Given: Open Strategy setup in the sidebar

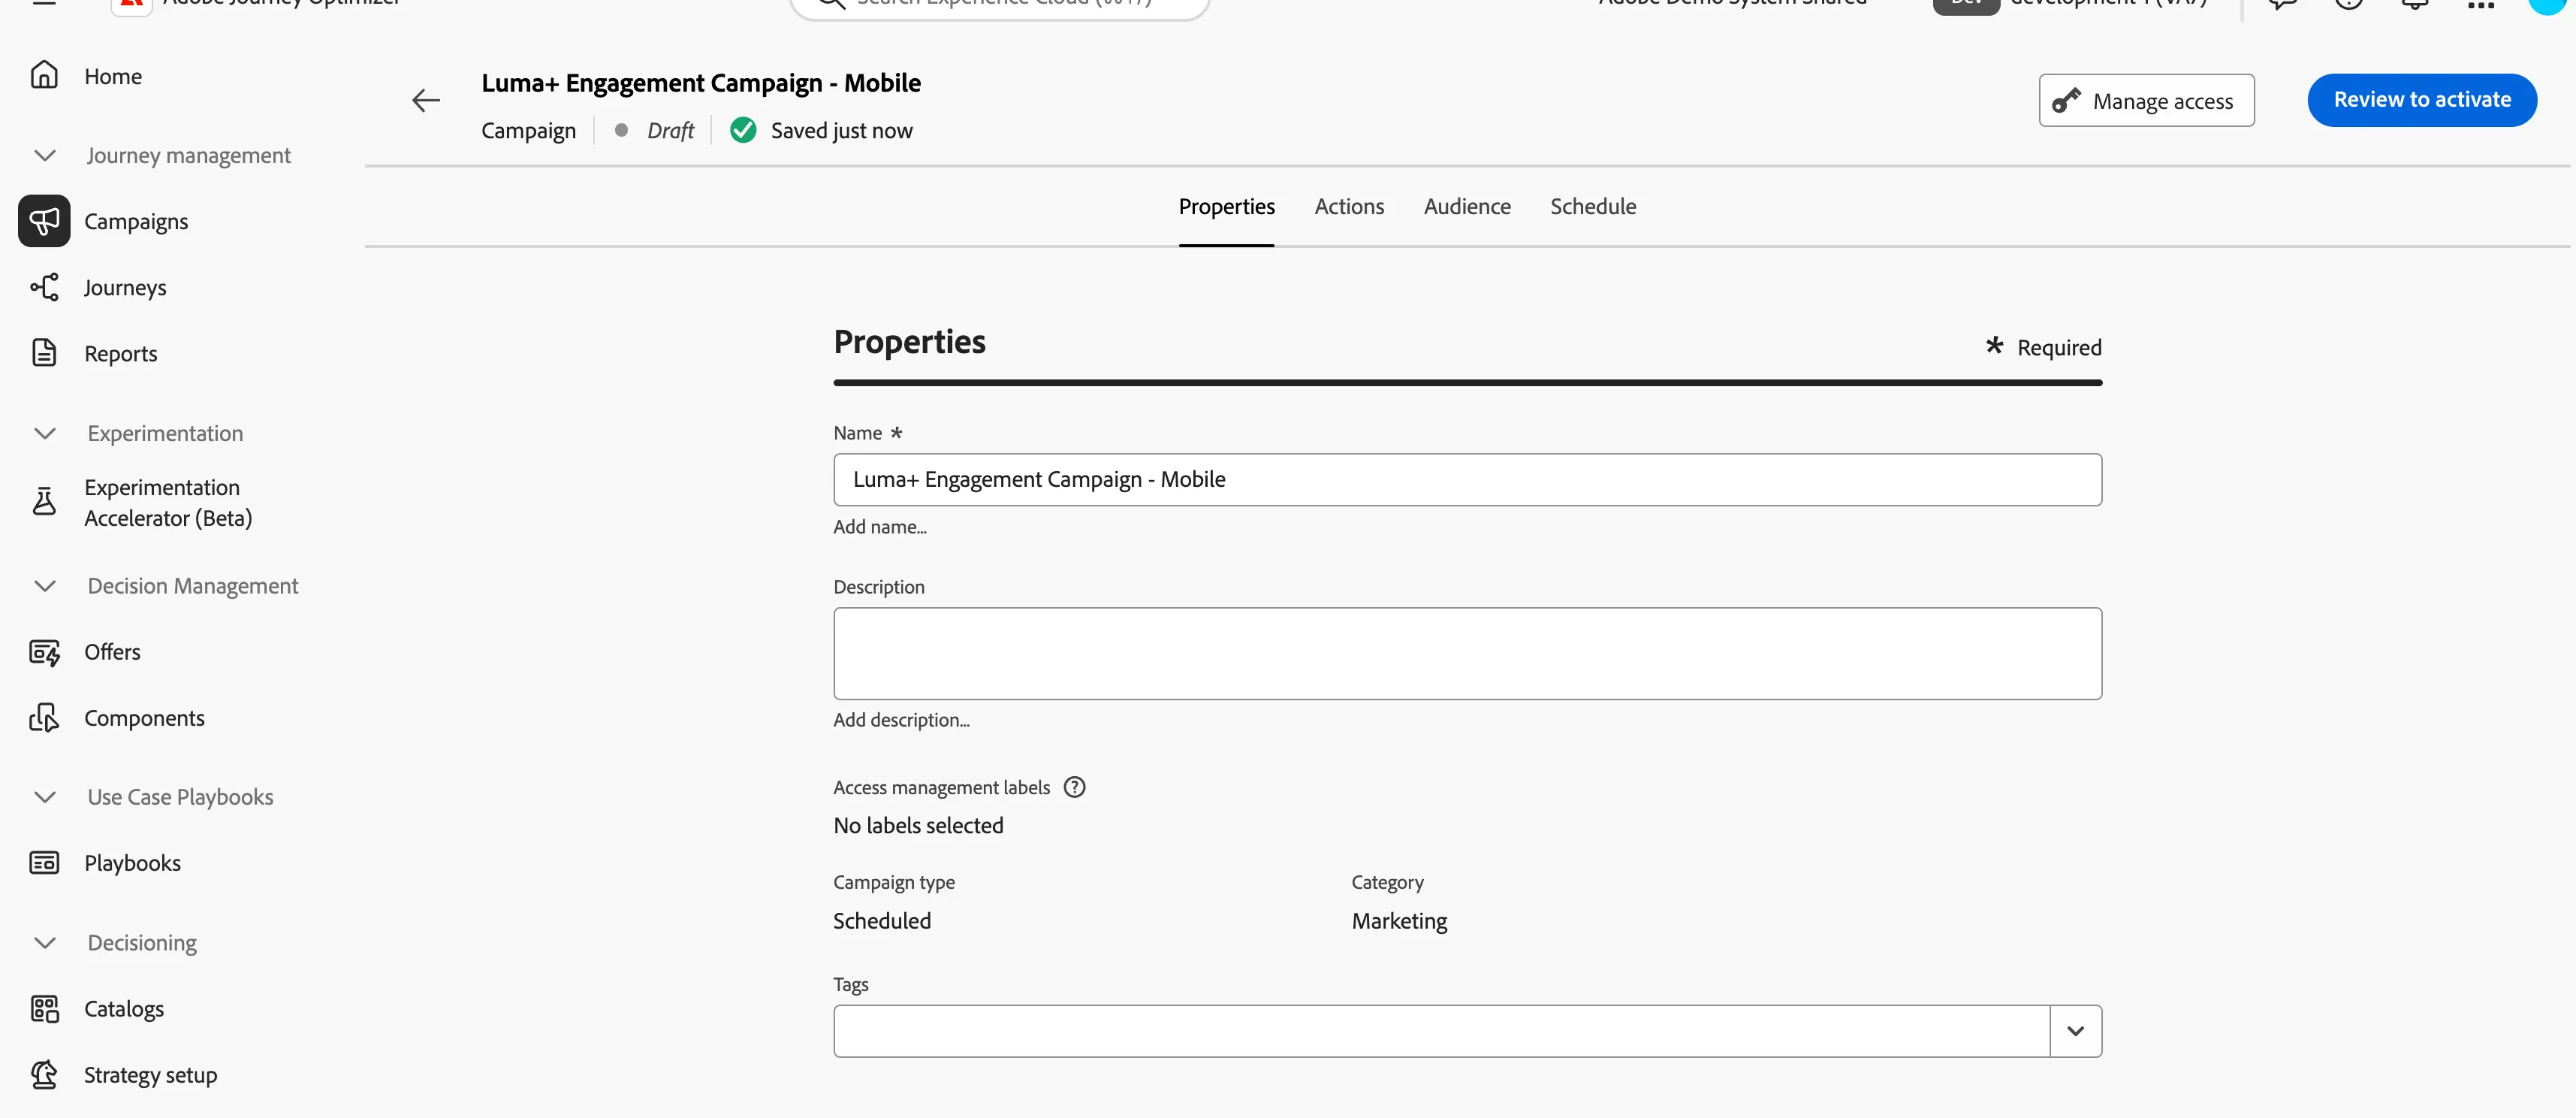Looking at the screenshot, I should [150, 1075].
